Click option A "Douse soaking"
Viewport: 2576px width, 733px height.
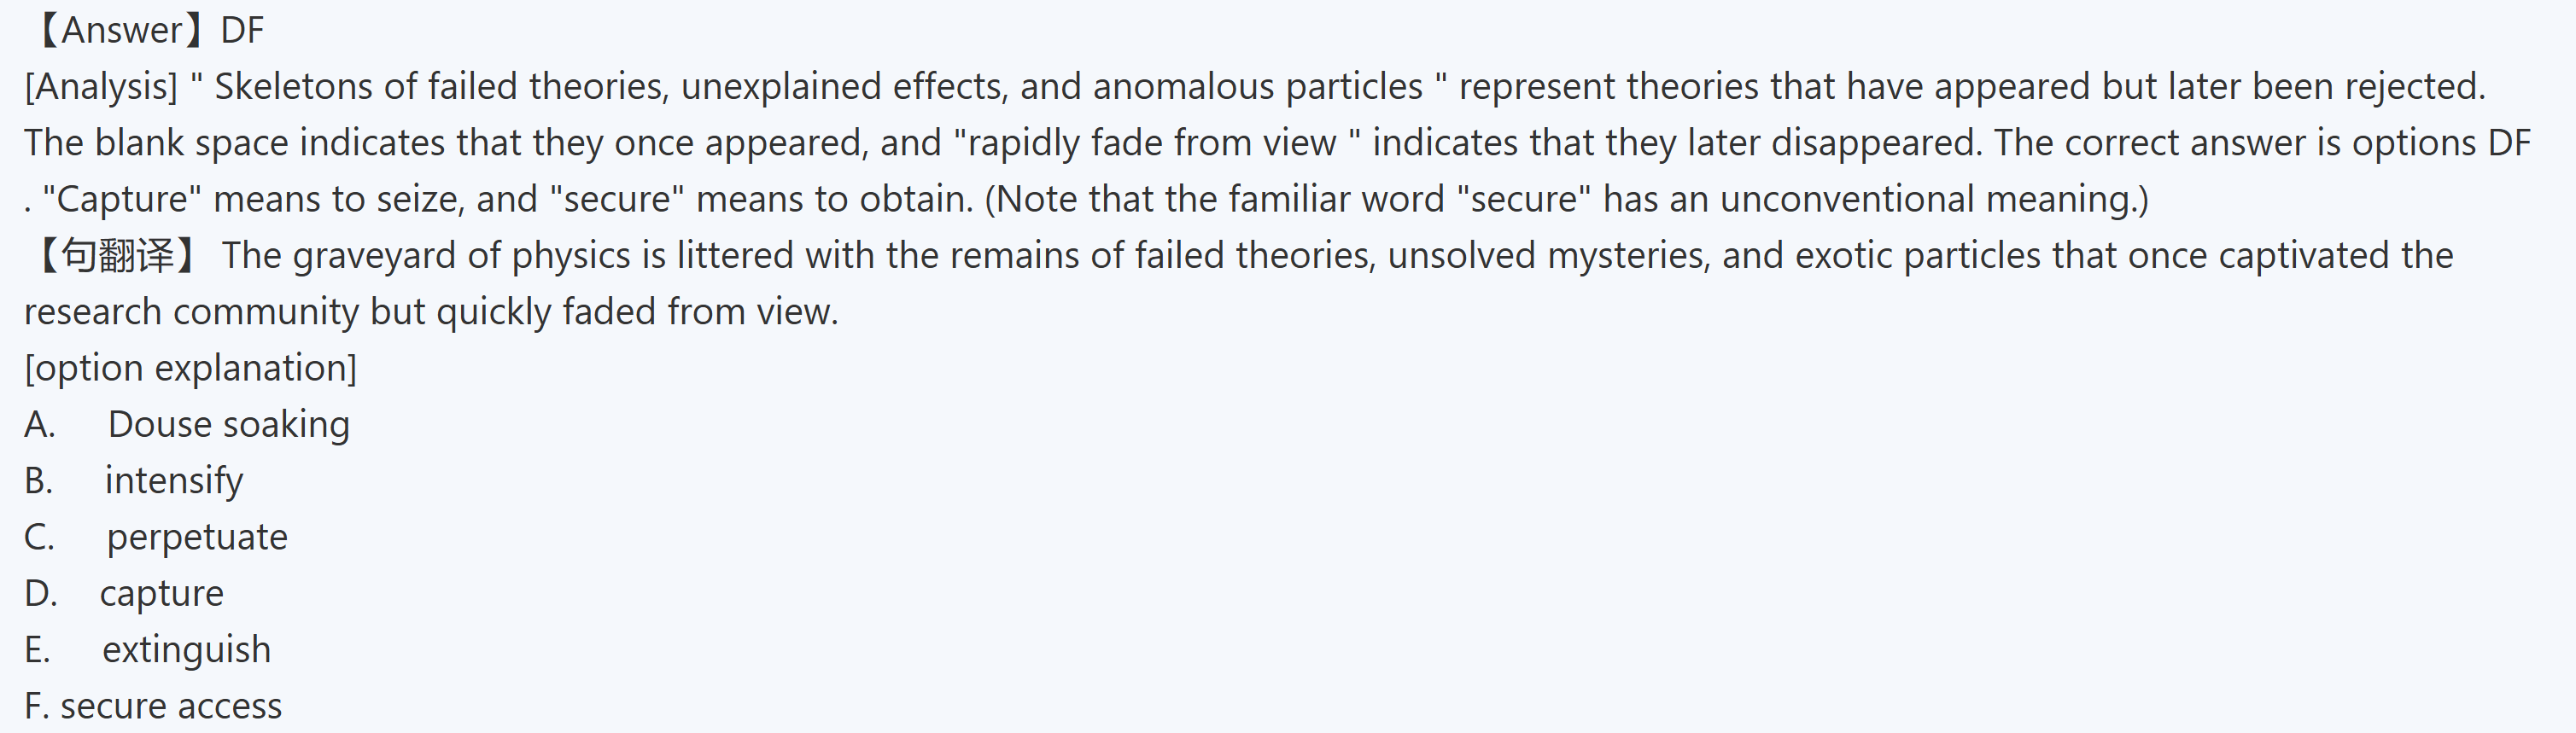[x=228, y=425]
